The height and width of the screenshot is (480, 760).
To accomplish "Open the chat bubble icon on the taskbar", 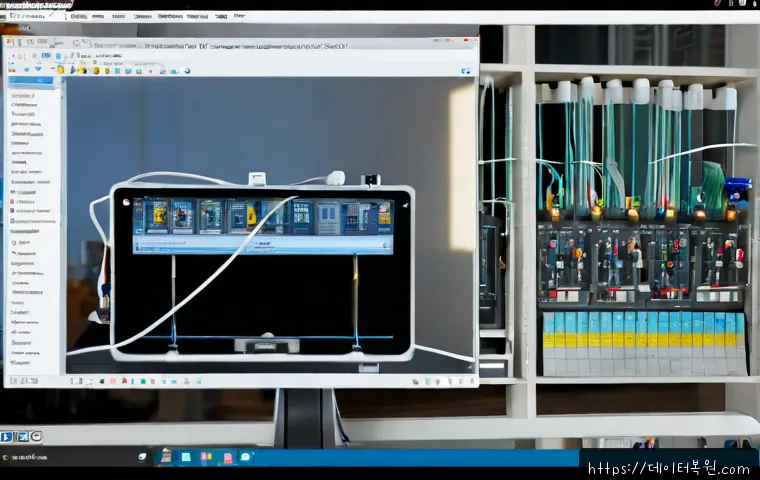I will click(x=245, y=456).
